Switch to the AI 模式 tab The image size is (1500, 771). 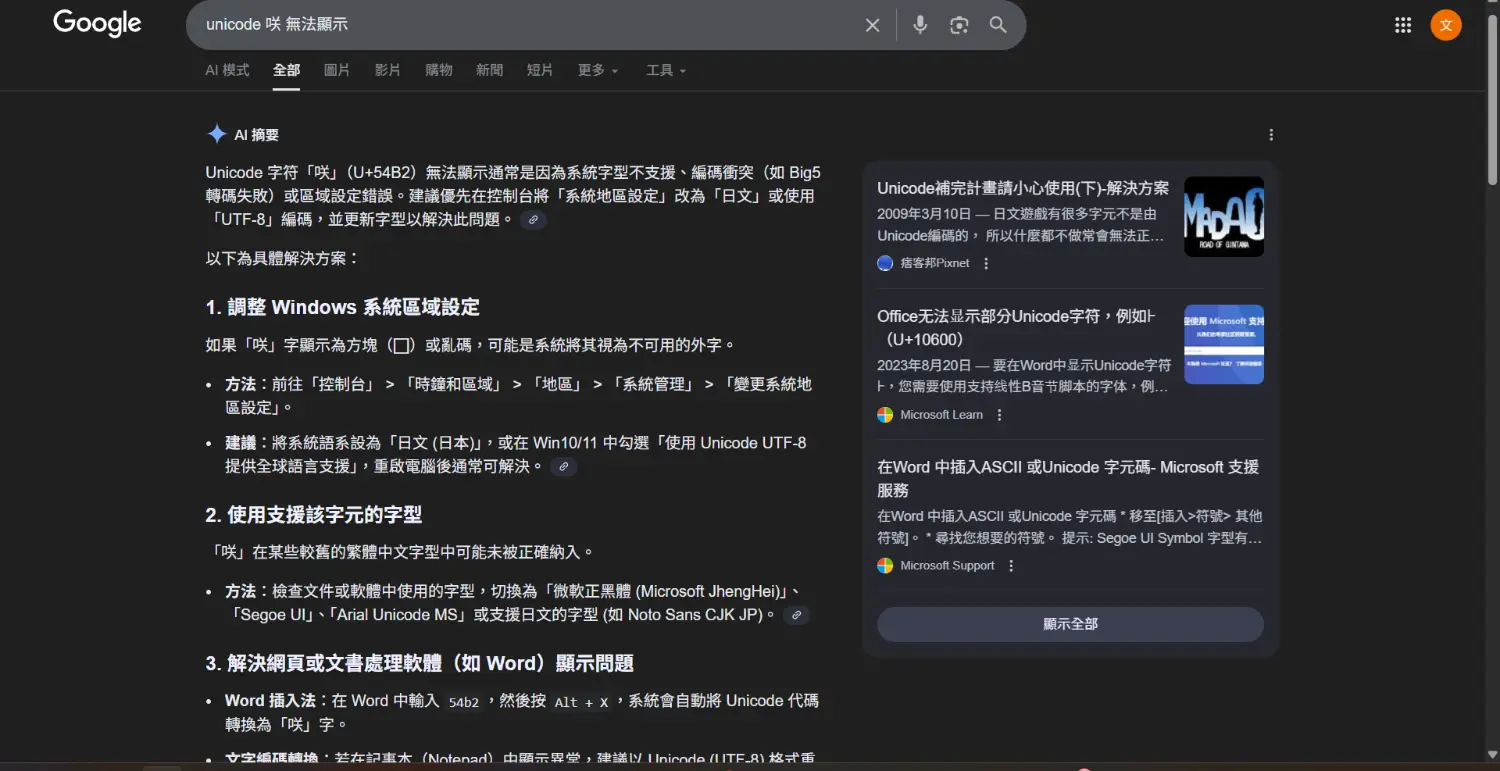(x=227, y=70)
